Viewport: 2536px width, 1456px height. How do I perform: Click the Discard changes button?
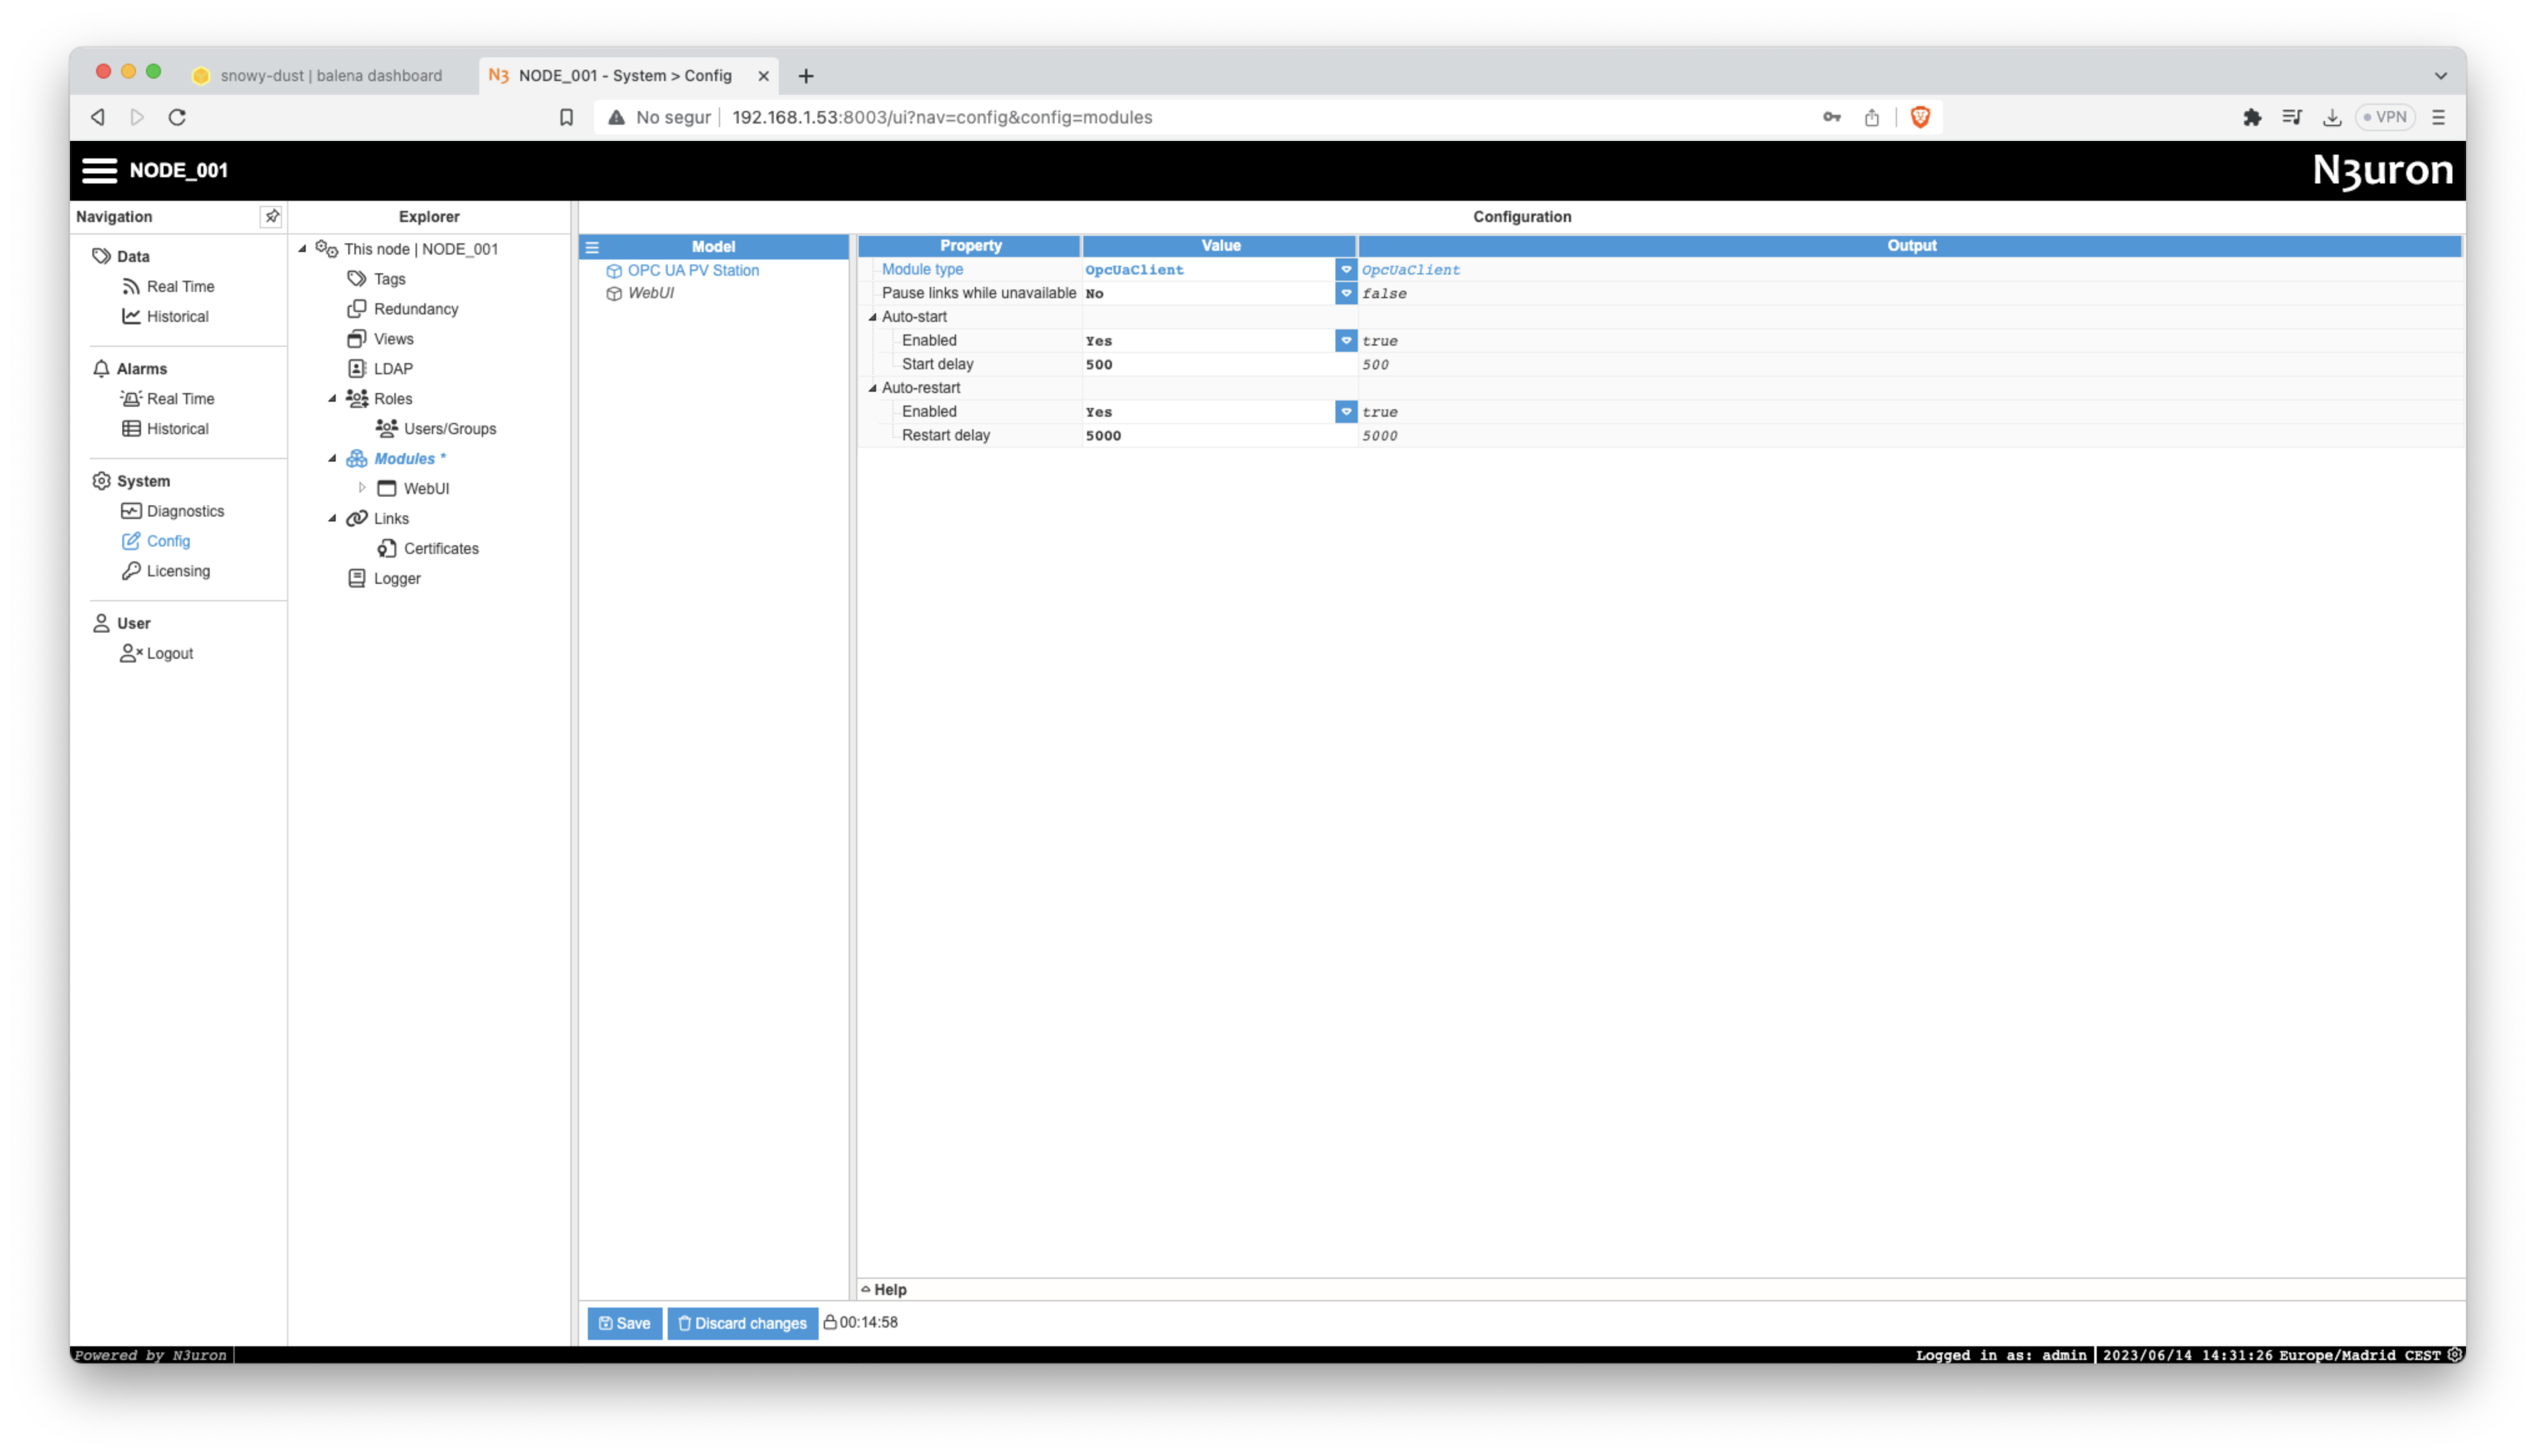point(742,1323)
